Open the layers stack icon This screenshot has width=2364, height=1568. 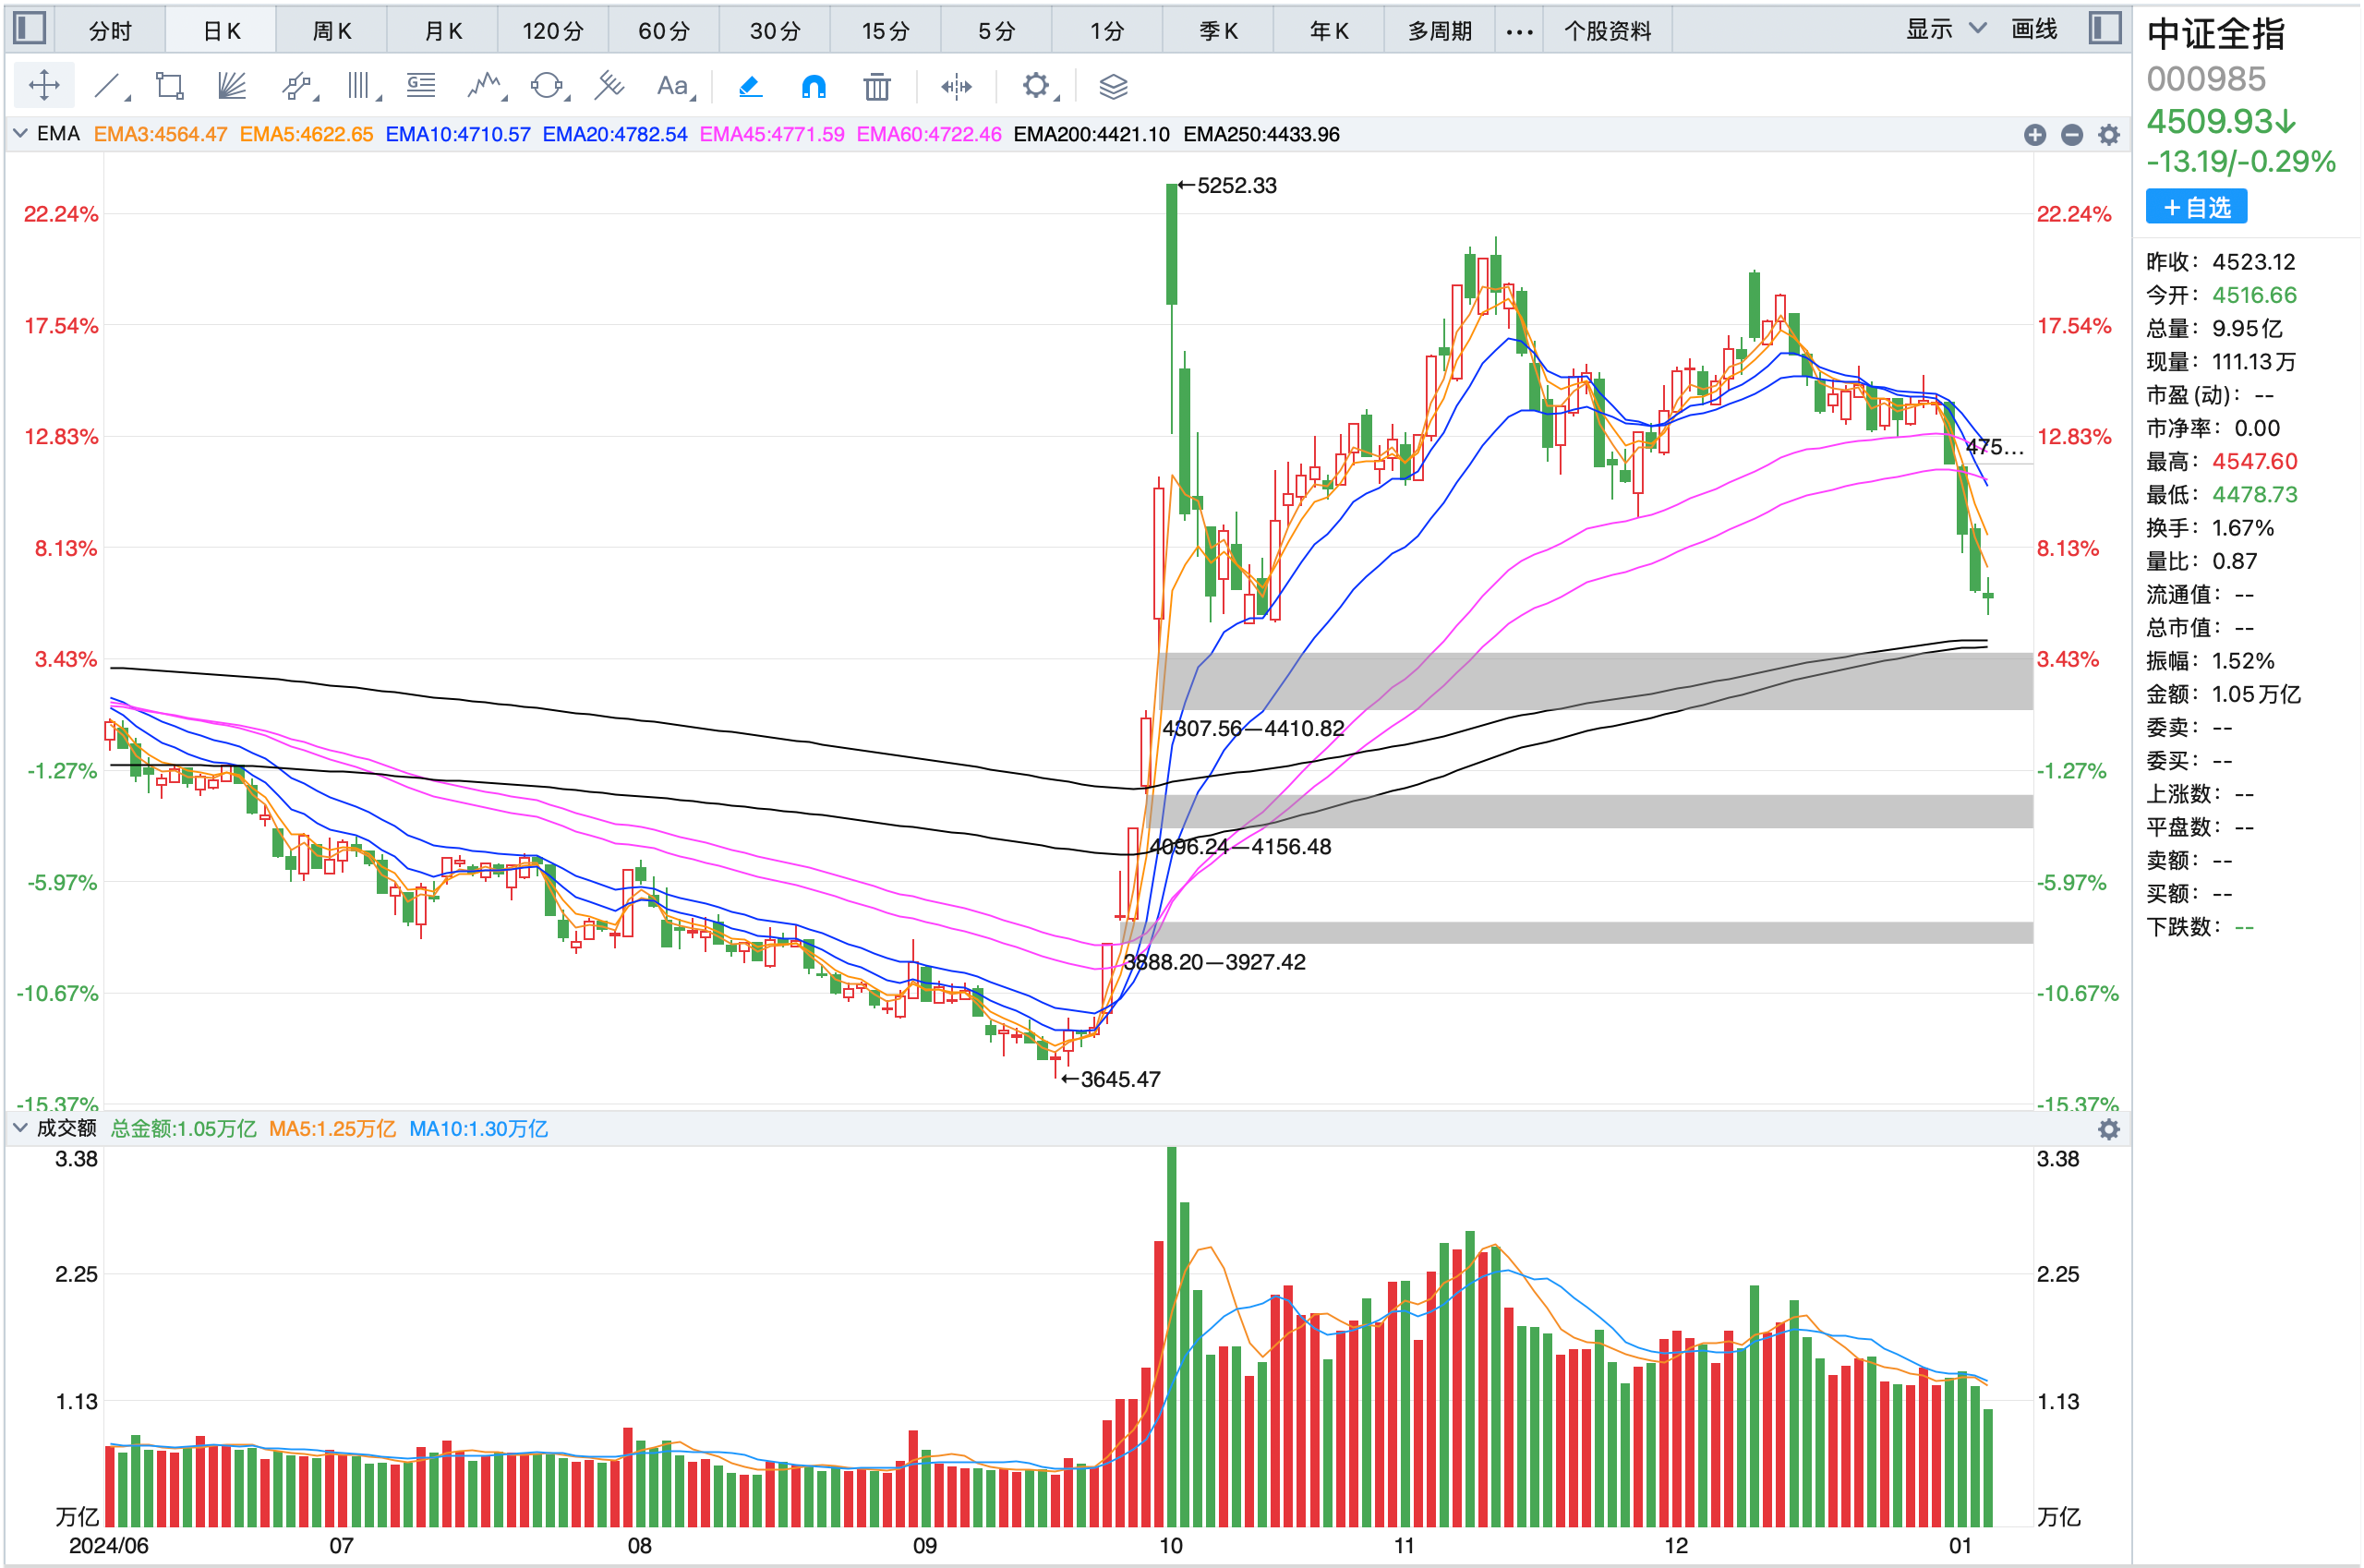(1113, 87)
